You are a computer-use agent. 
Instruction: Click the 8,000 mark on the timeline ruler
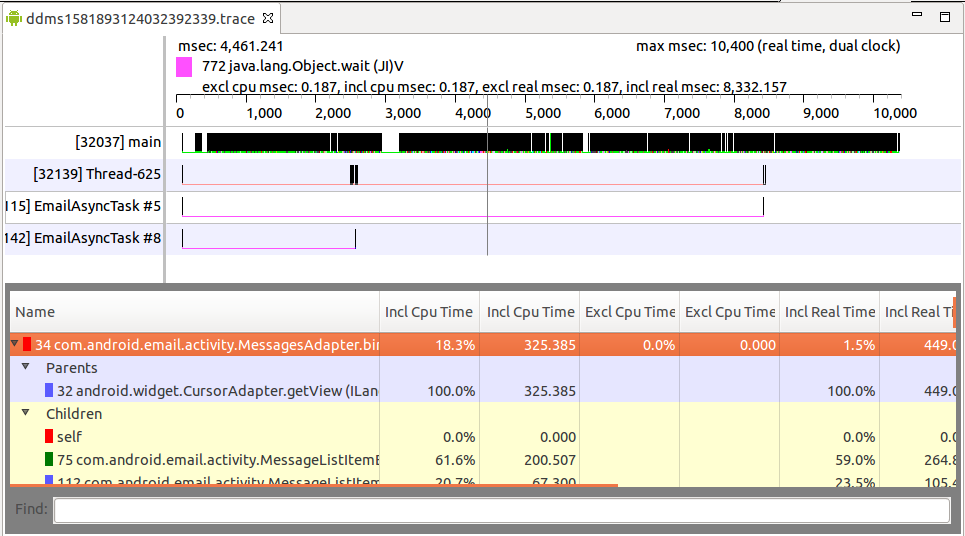point(751,113)
